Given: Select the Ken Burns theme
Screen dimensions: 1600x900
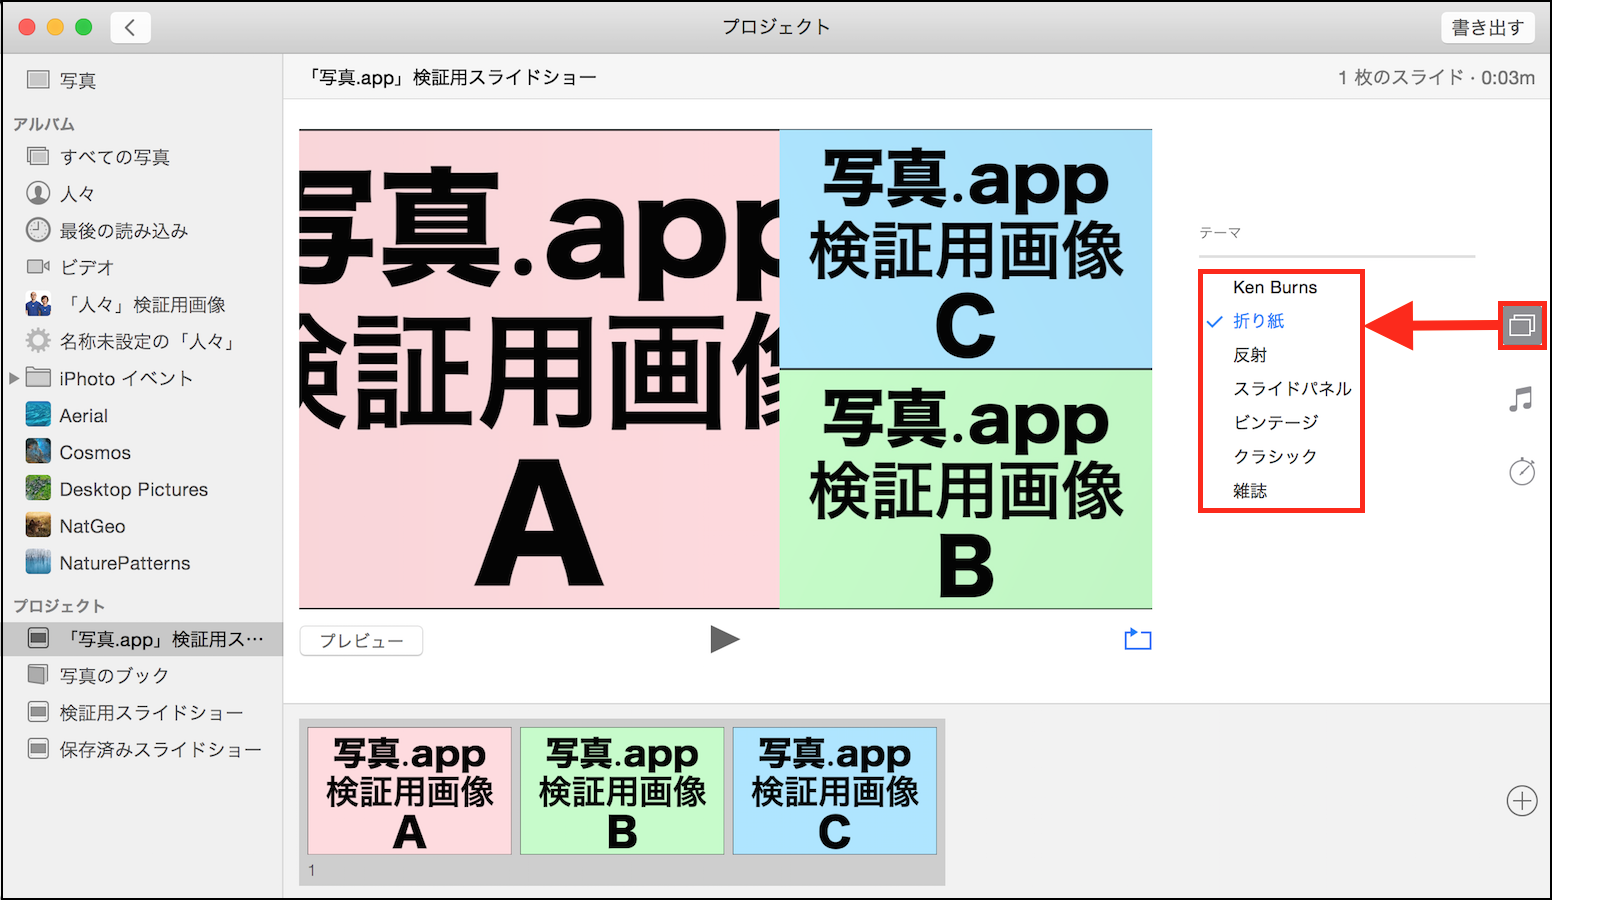Looking at the screenshot, I should pos(1274,288).
